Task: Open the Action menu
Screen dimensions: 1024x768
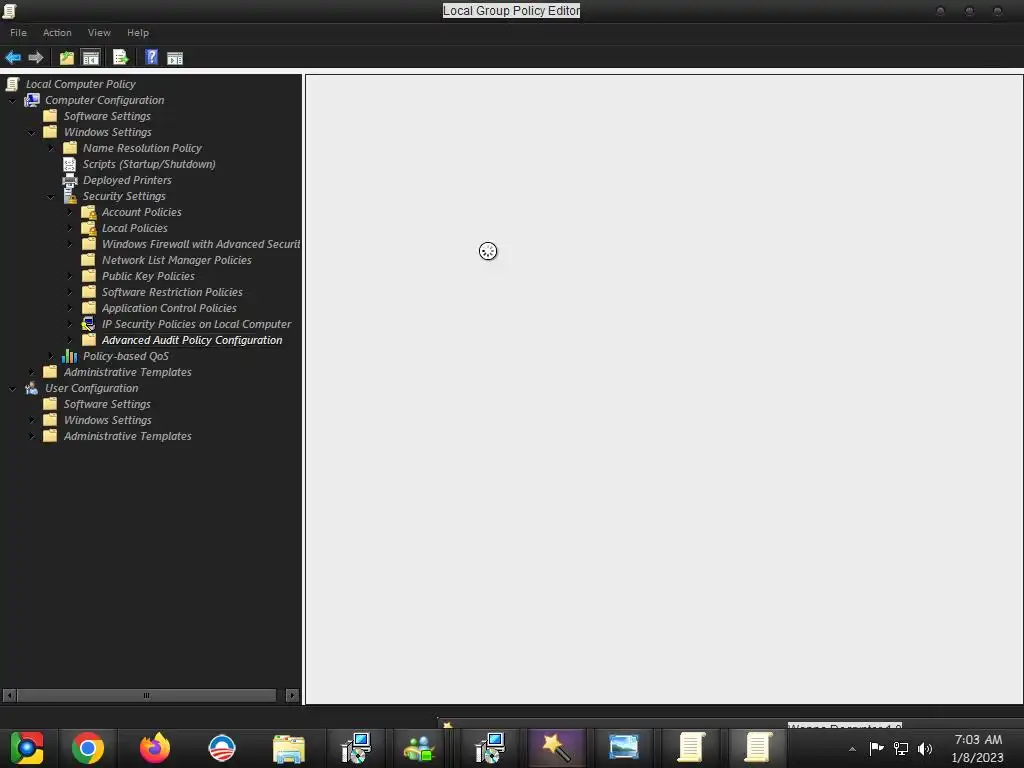Action: (x=57, y=33)
